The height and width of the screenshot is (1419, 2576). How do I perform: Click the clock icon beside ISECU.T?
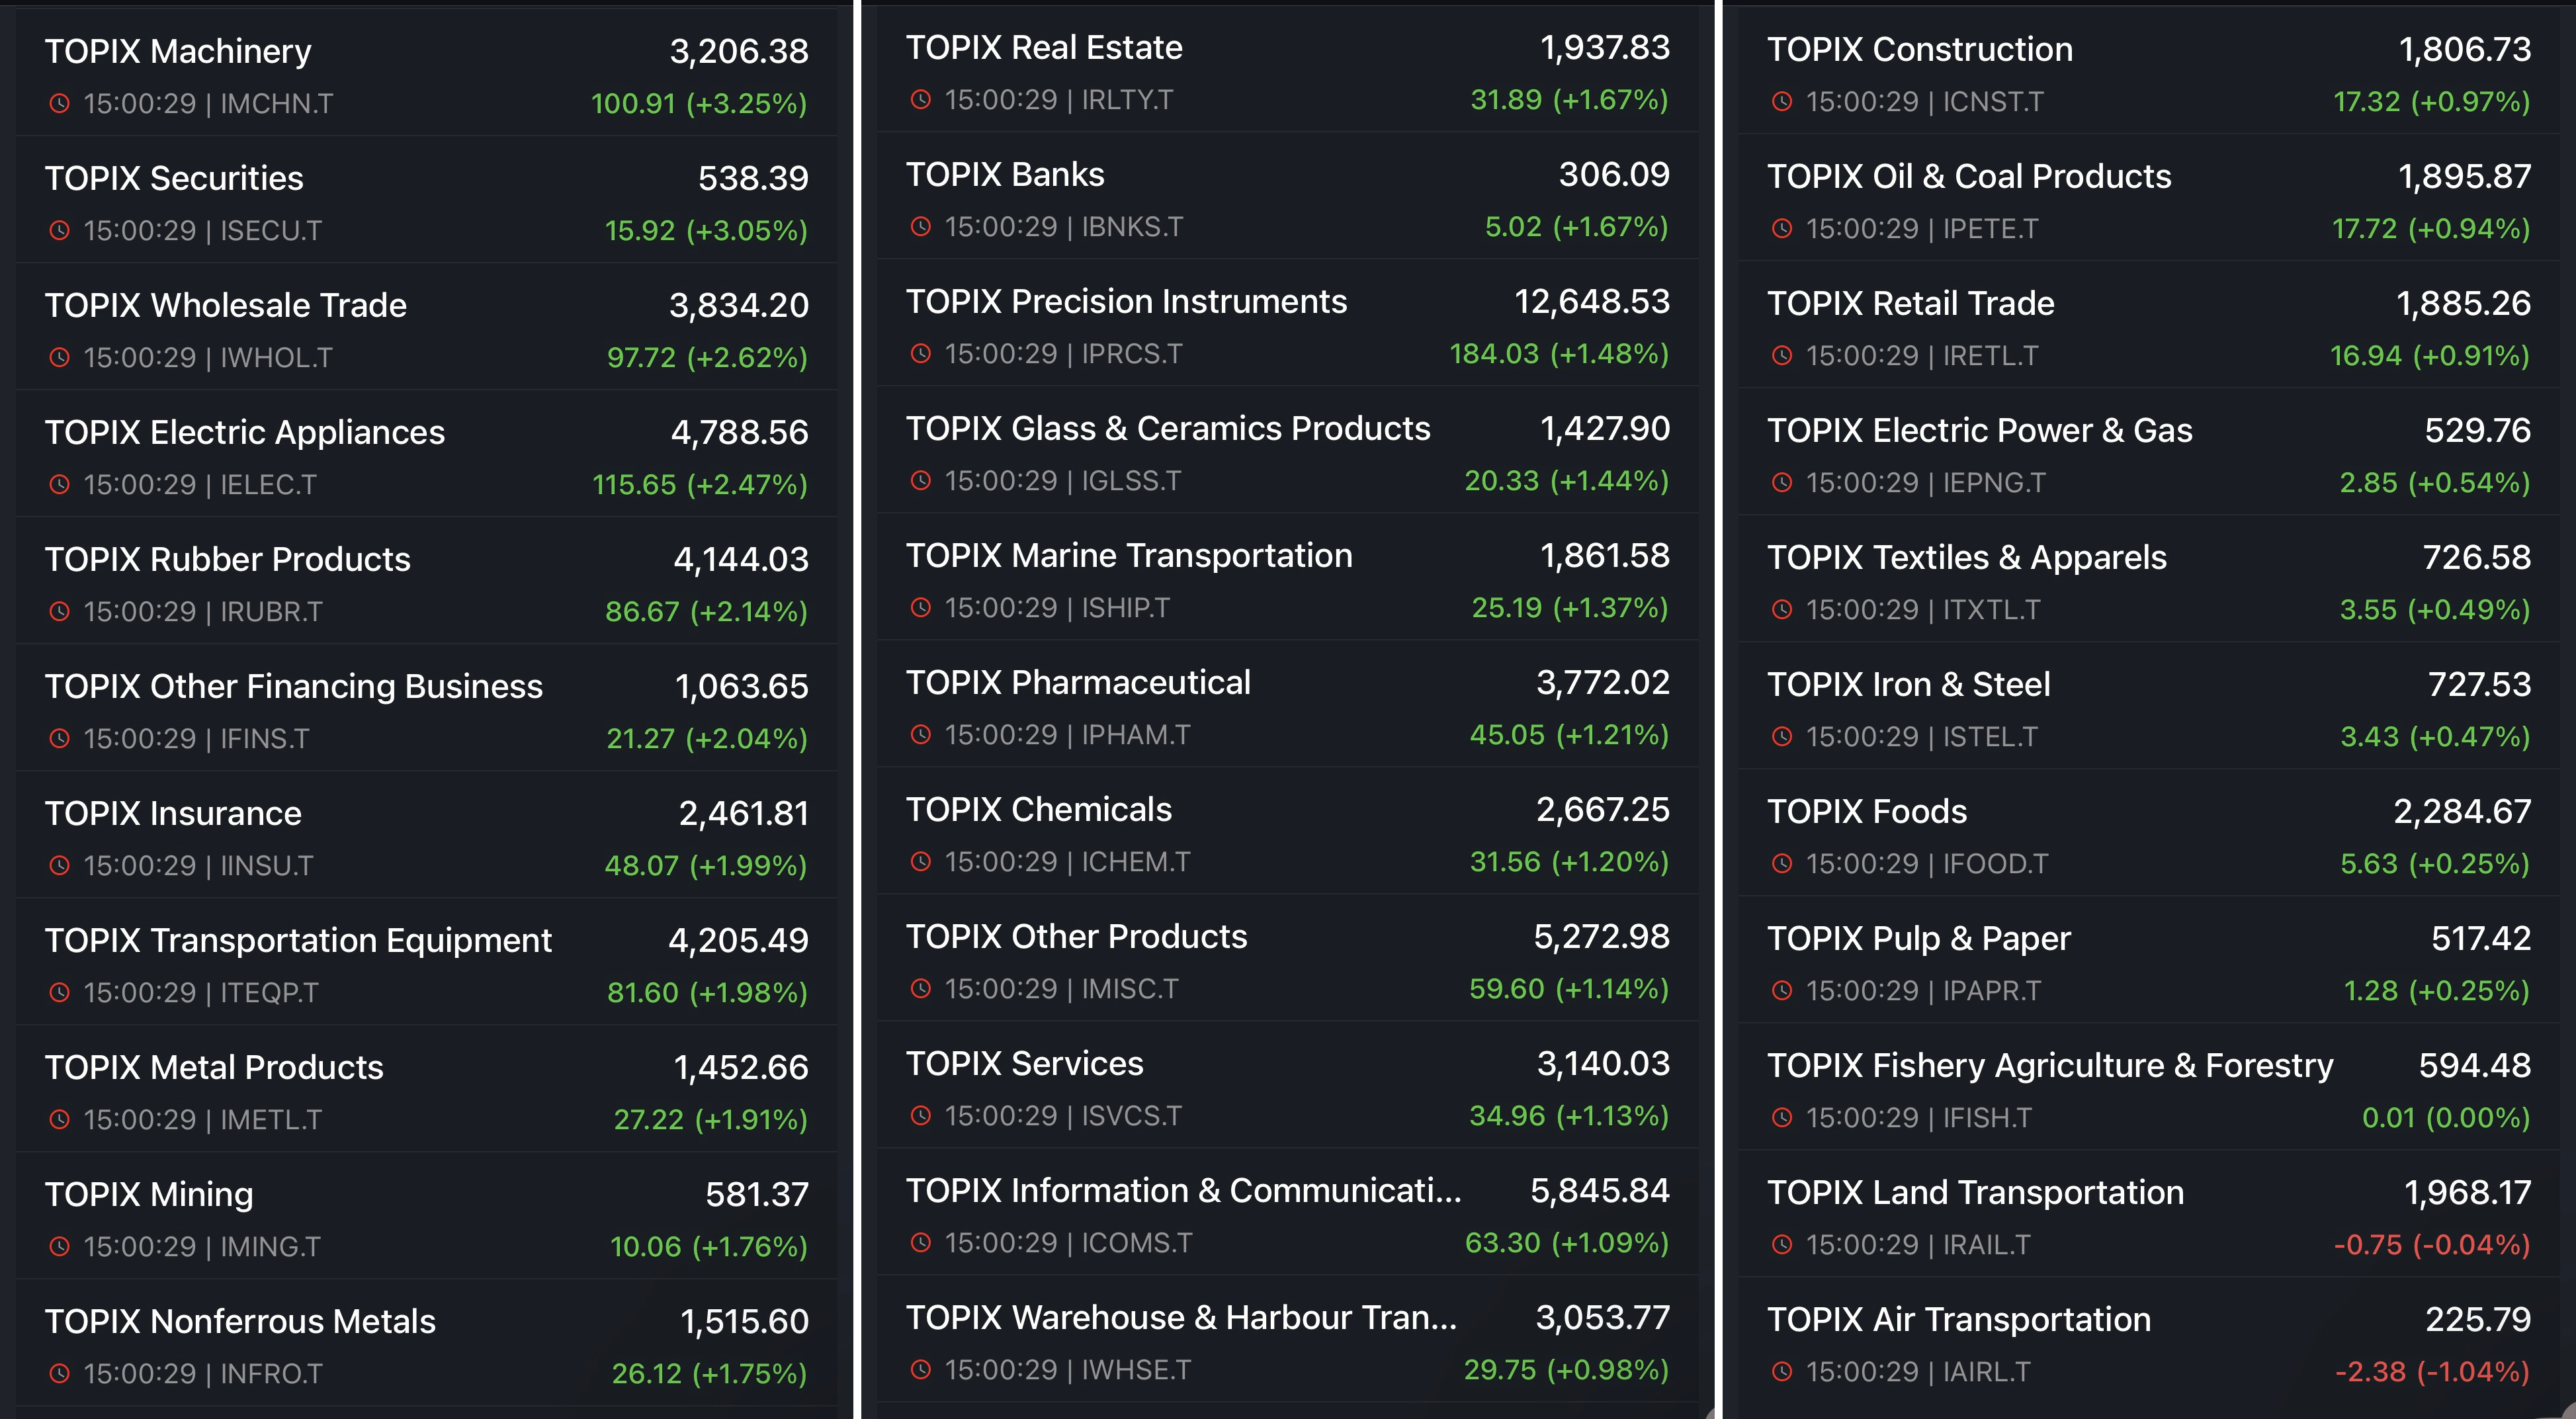pos(60,230)
